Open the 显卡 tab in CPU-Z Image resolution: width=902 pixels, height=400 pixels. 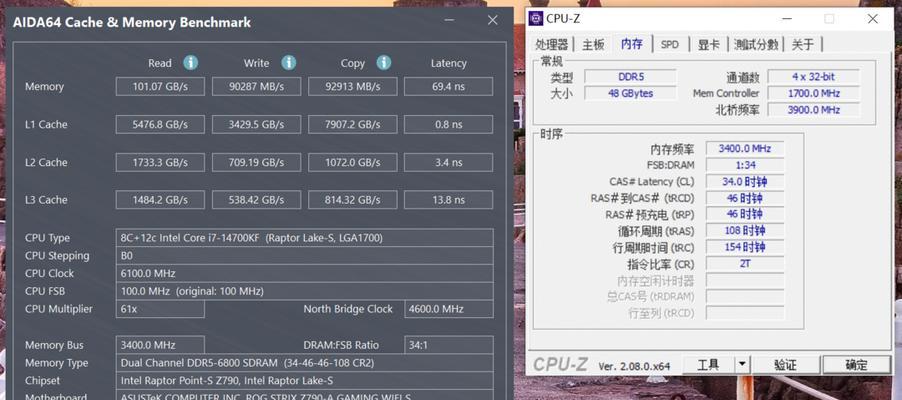coord(709,44)
